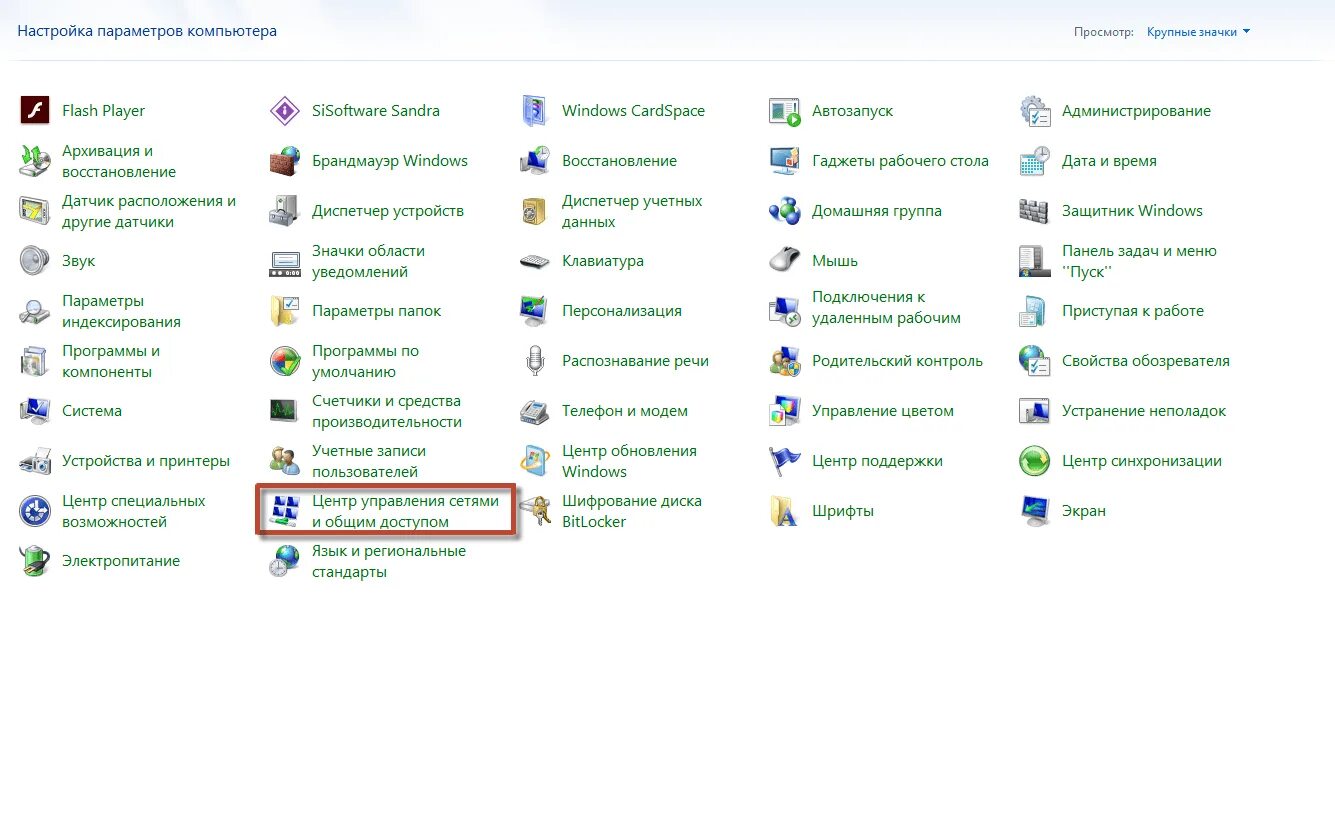Click the Система icon

coord(35,410)
